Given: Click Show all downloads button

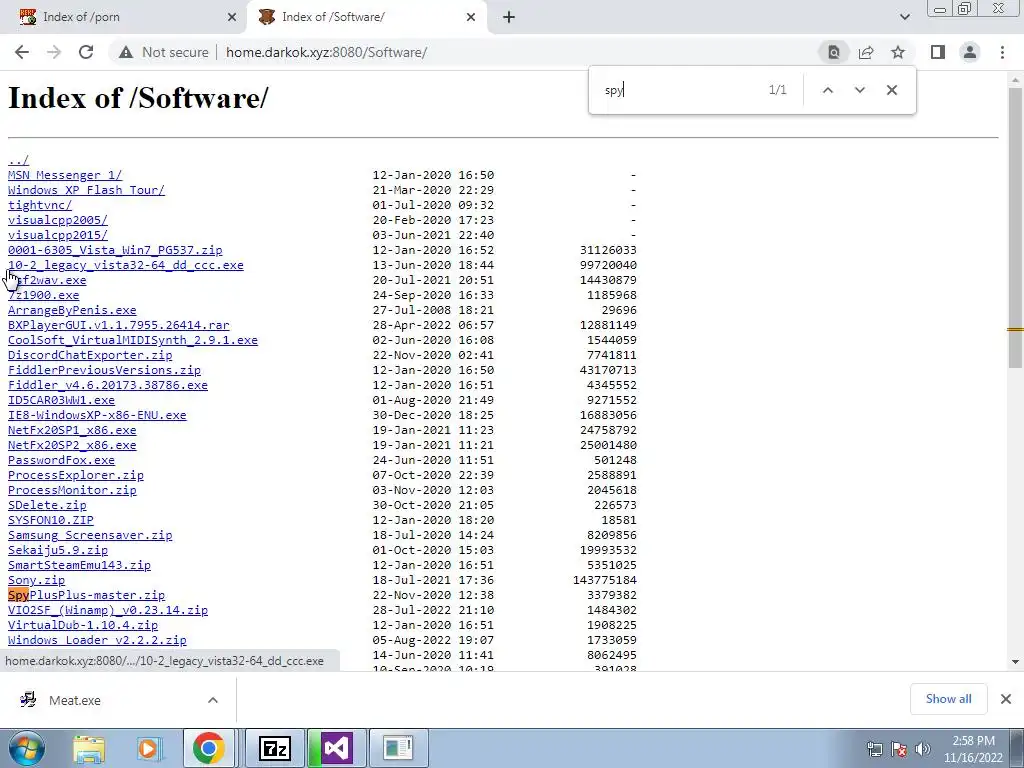Looking at the screenshot, I should (x=948, y=699).
